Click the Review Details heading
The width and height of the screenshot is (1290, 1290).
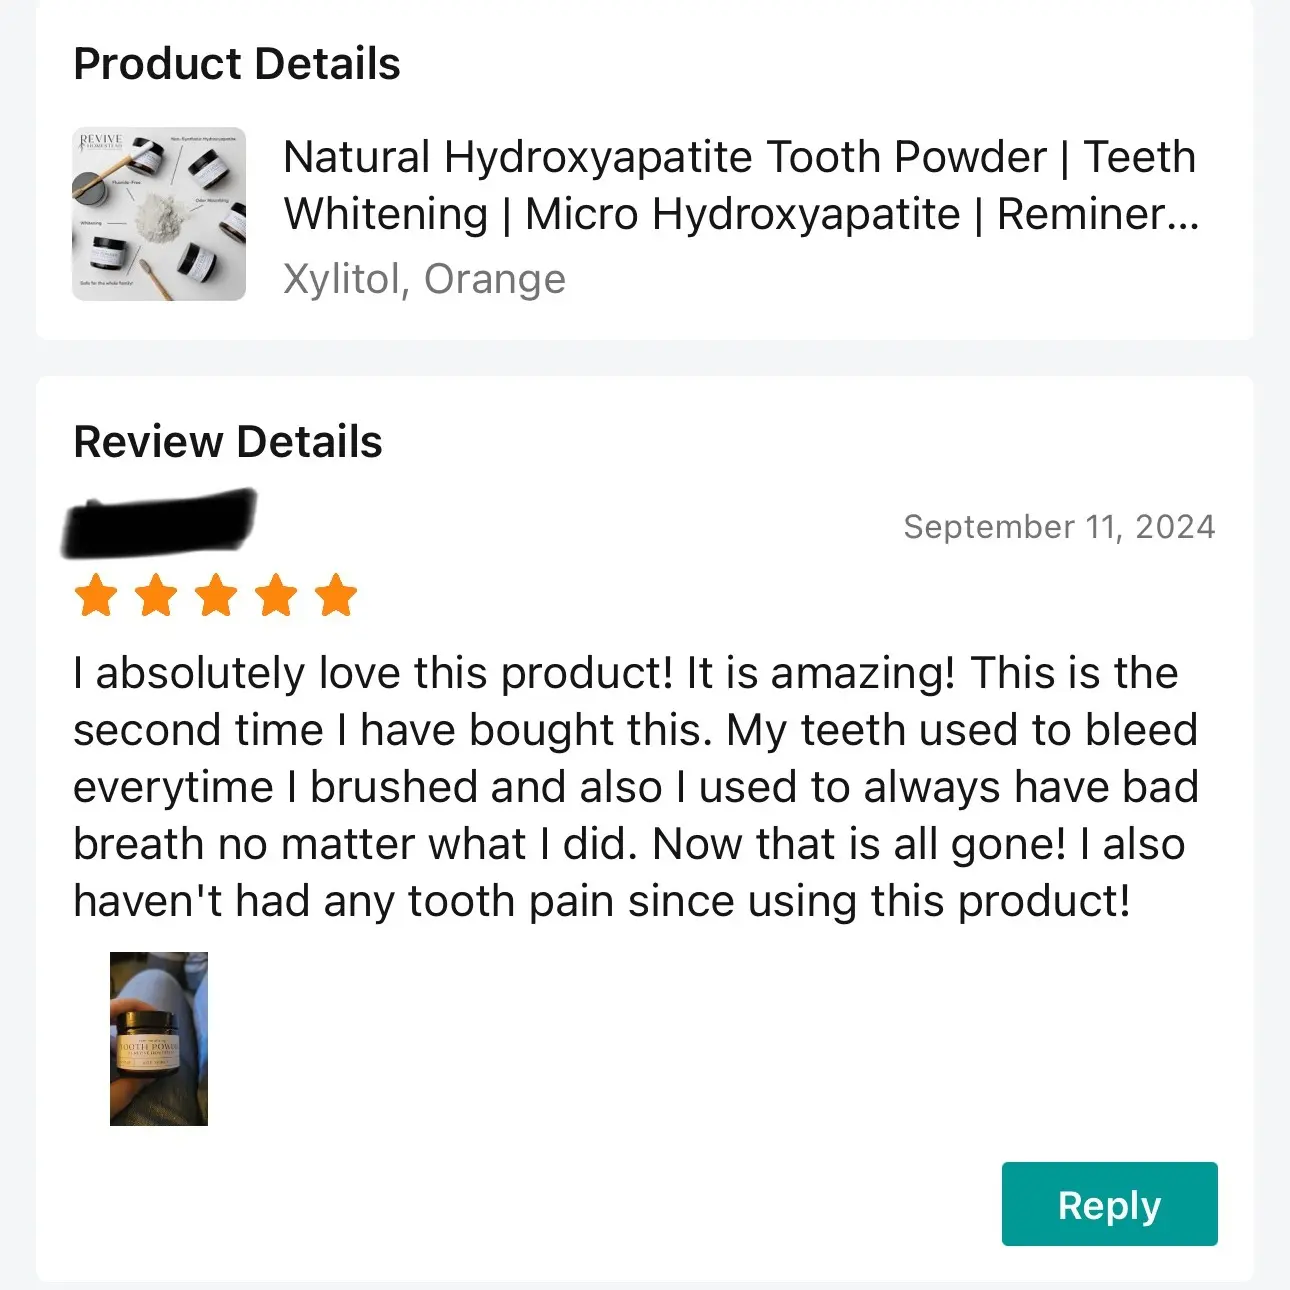pyautogui.click(x=228, y=442)
